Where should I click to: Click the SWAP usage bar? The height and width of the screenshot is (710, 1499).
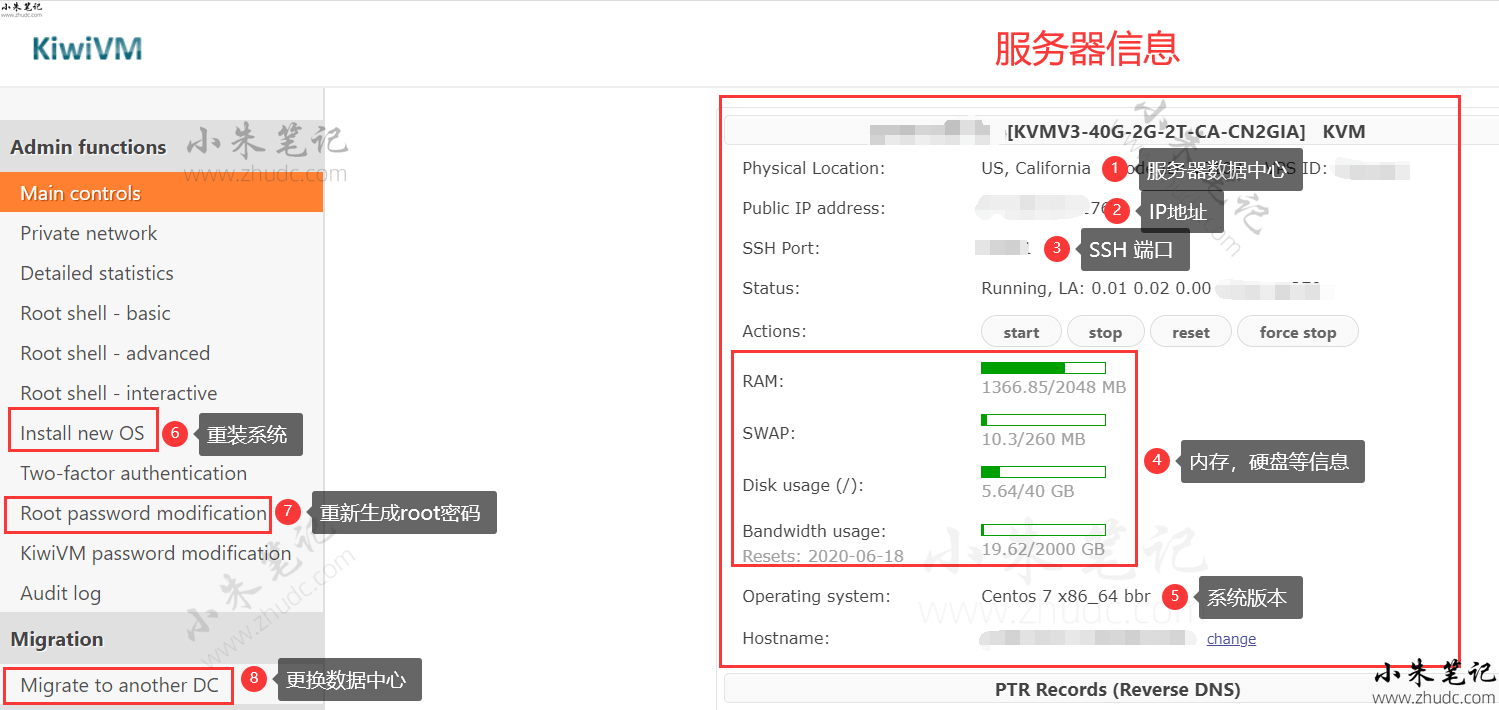(x=1043, y=420)
